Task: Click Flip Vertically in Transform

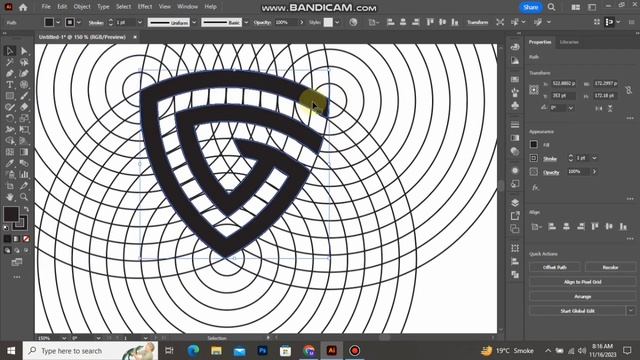Action: point(610,108)
